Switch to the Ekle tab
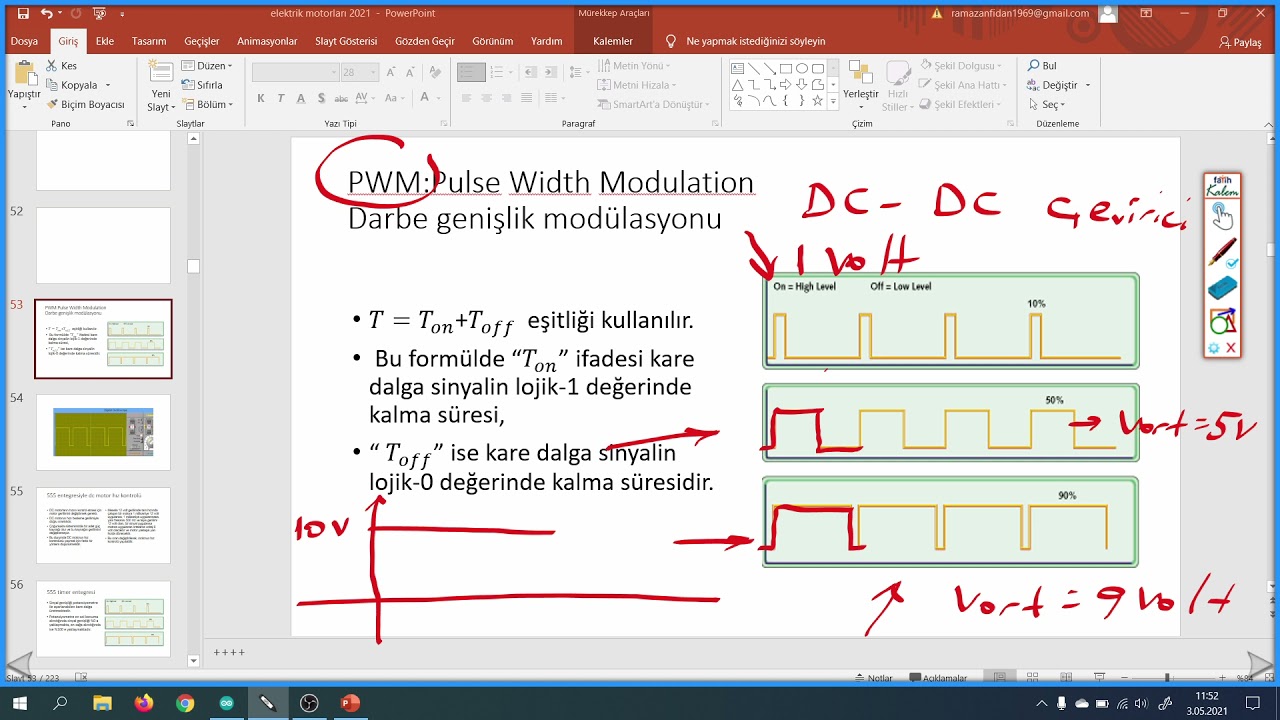Screen dimensions: 1280x720 (104, 41)
